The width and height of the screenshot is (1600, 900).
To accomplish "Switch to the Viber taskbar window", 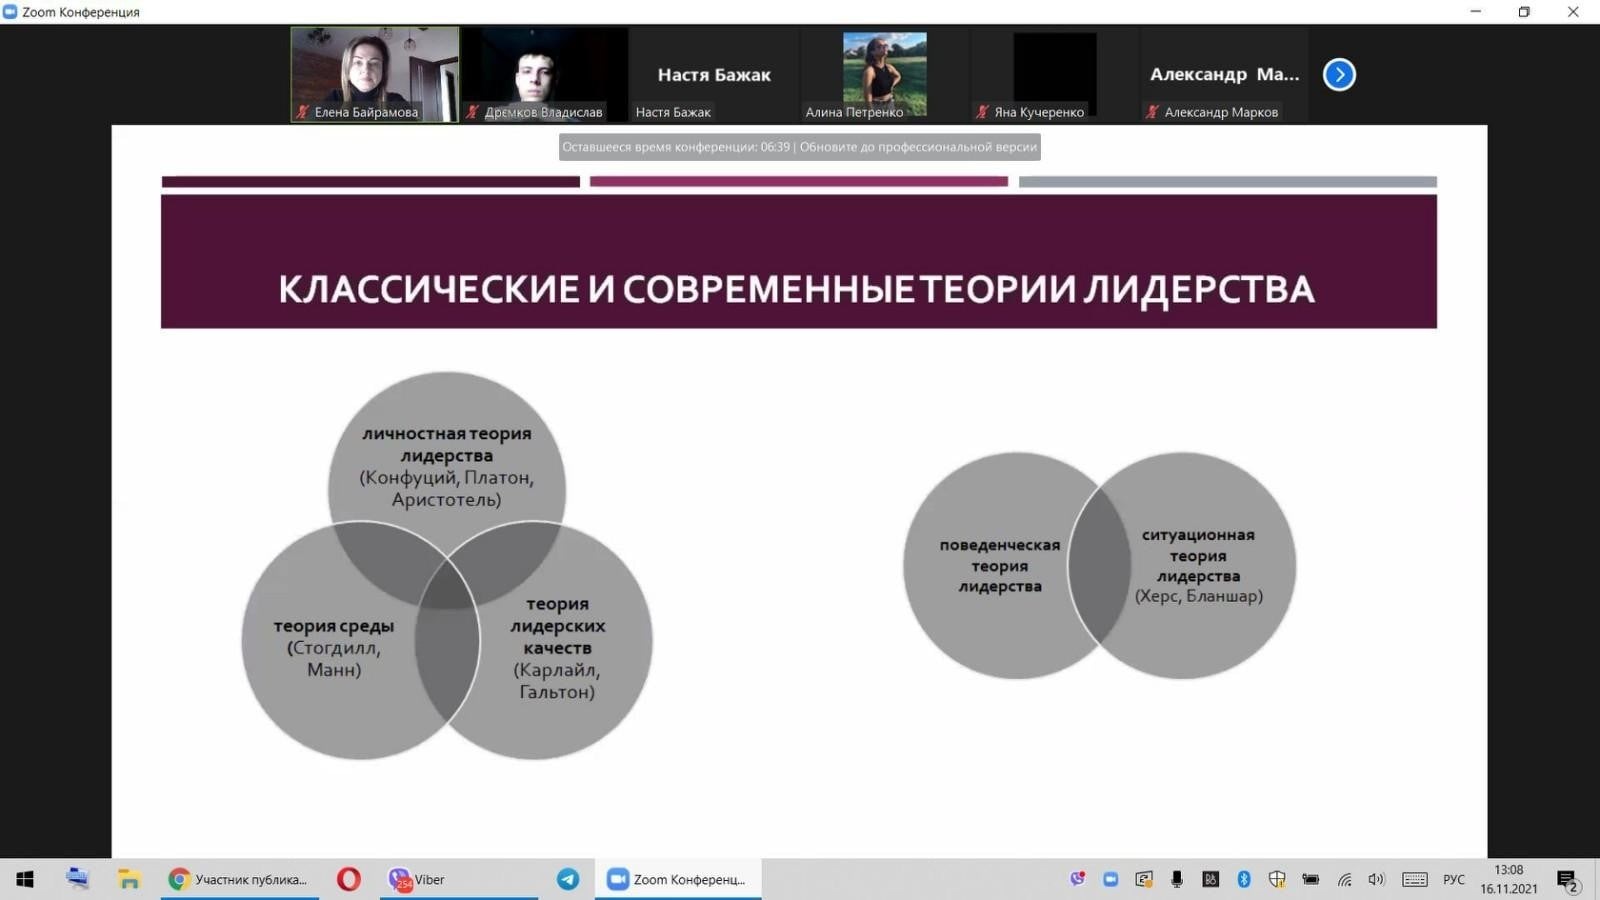I will [x=418, y=879].
